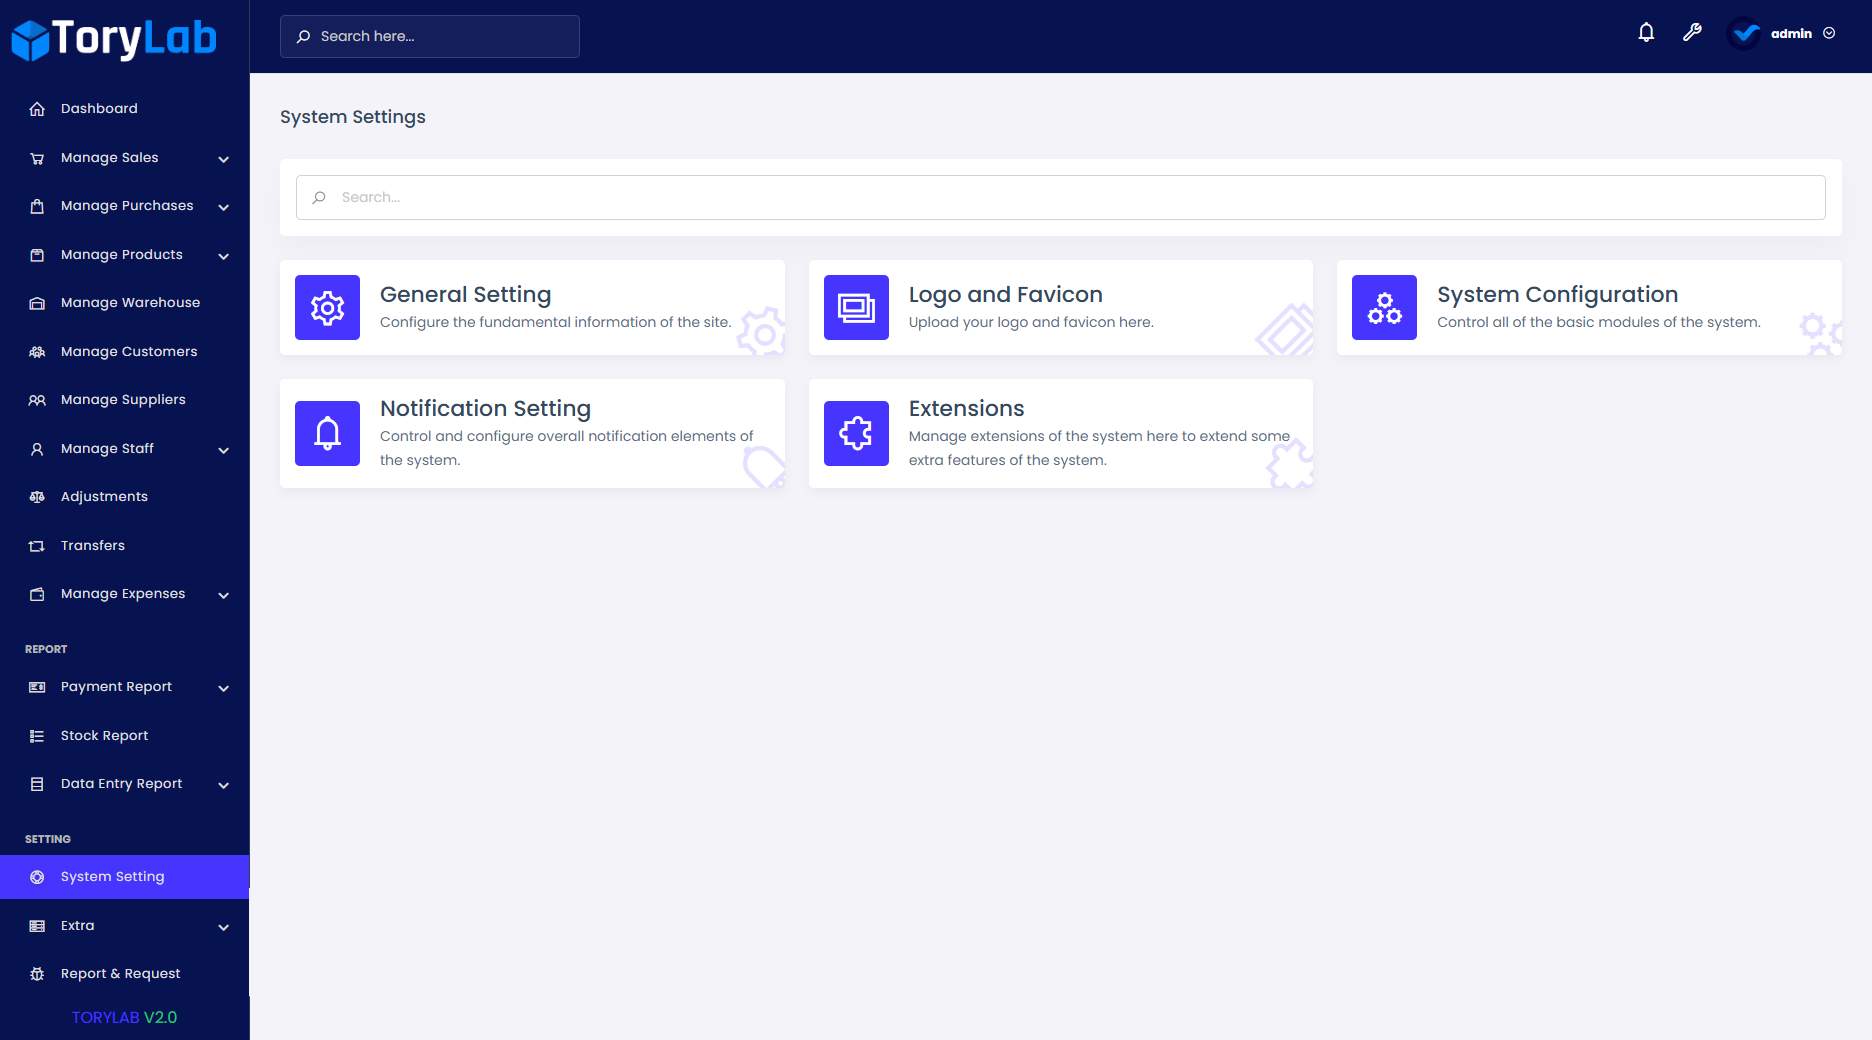Click the Notification Setting bell icon
The height and width of the screenshot is (1040, 1872).
[x=327, y=433]
